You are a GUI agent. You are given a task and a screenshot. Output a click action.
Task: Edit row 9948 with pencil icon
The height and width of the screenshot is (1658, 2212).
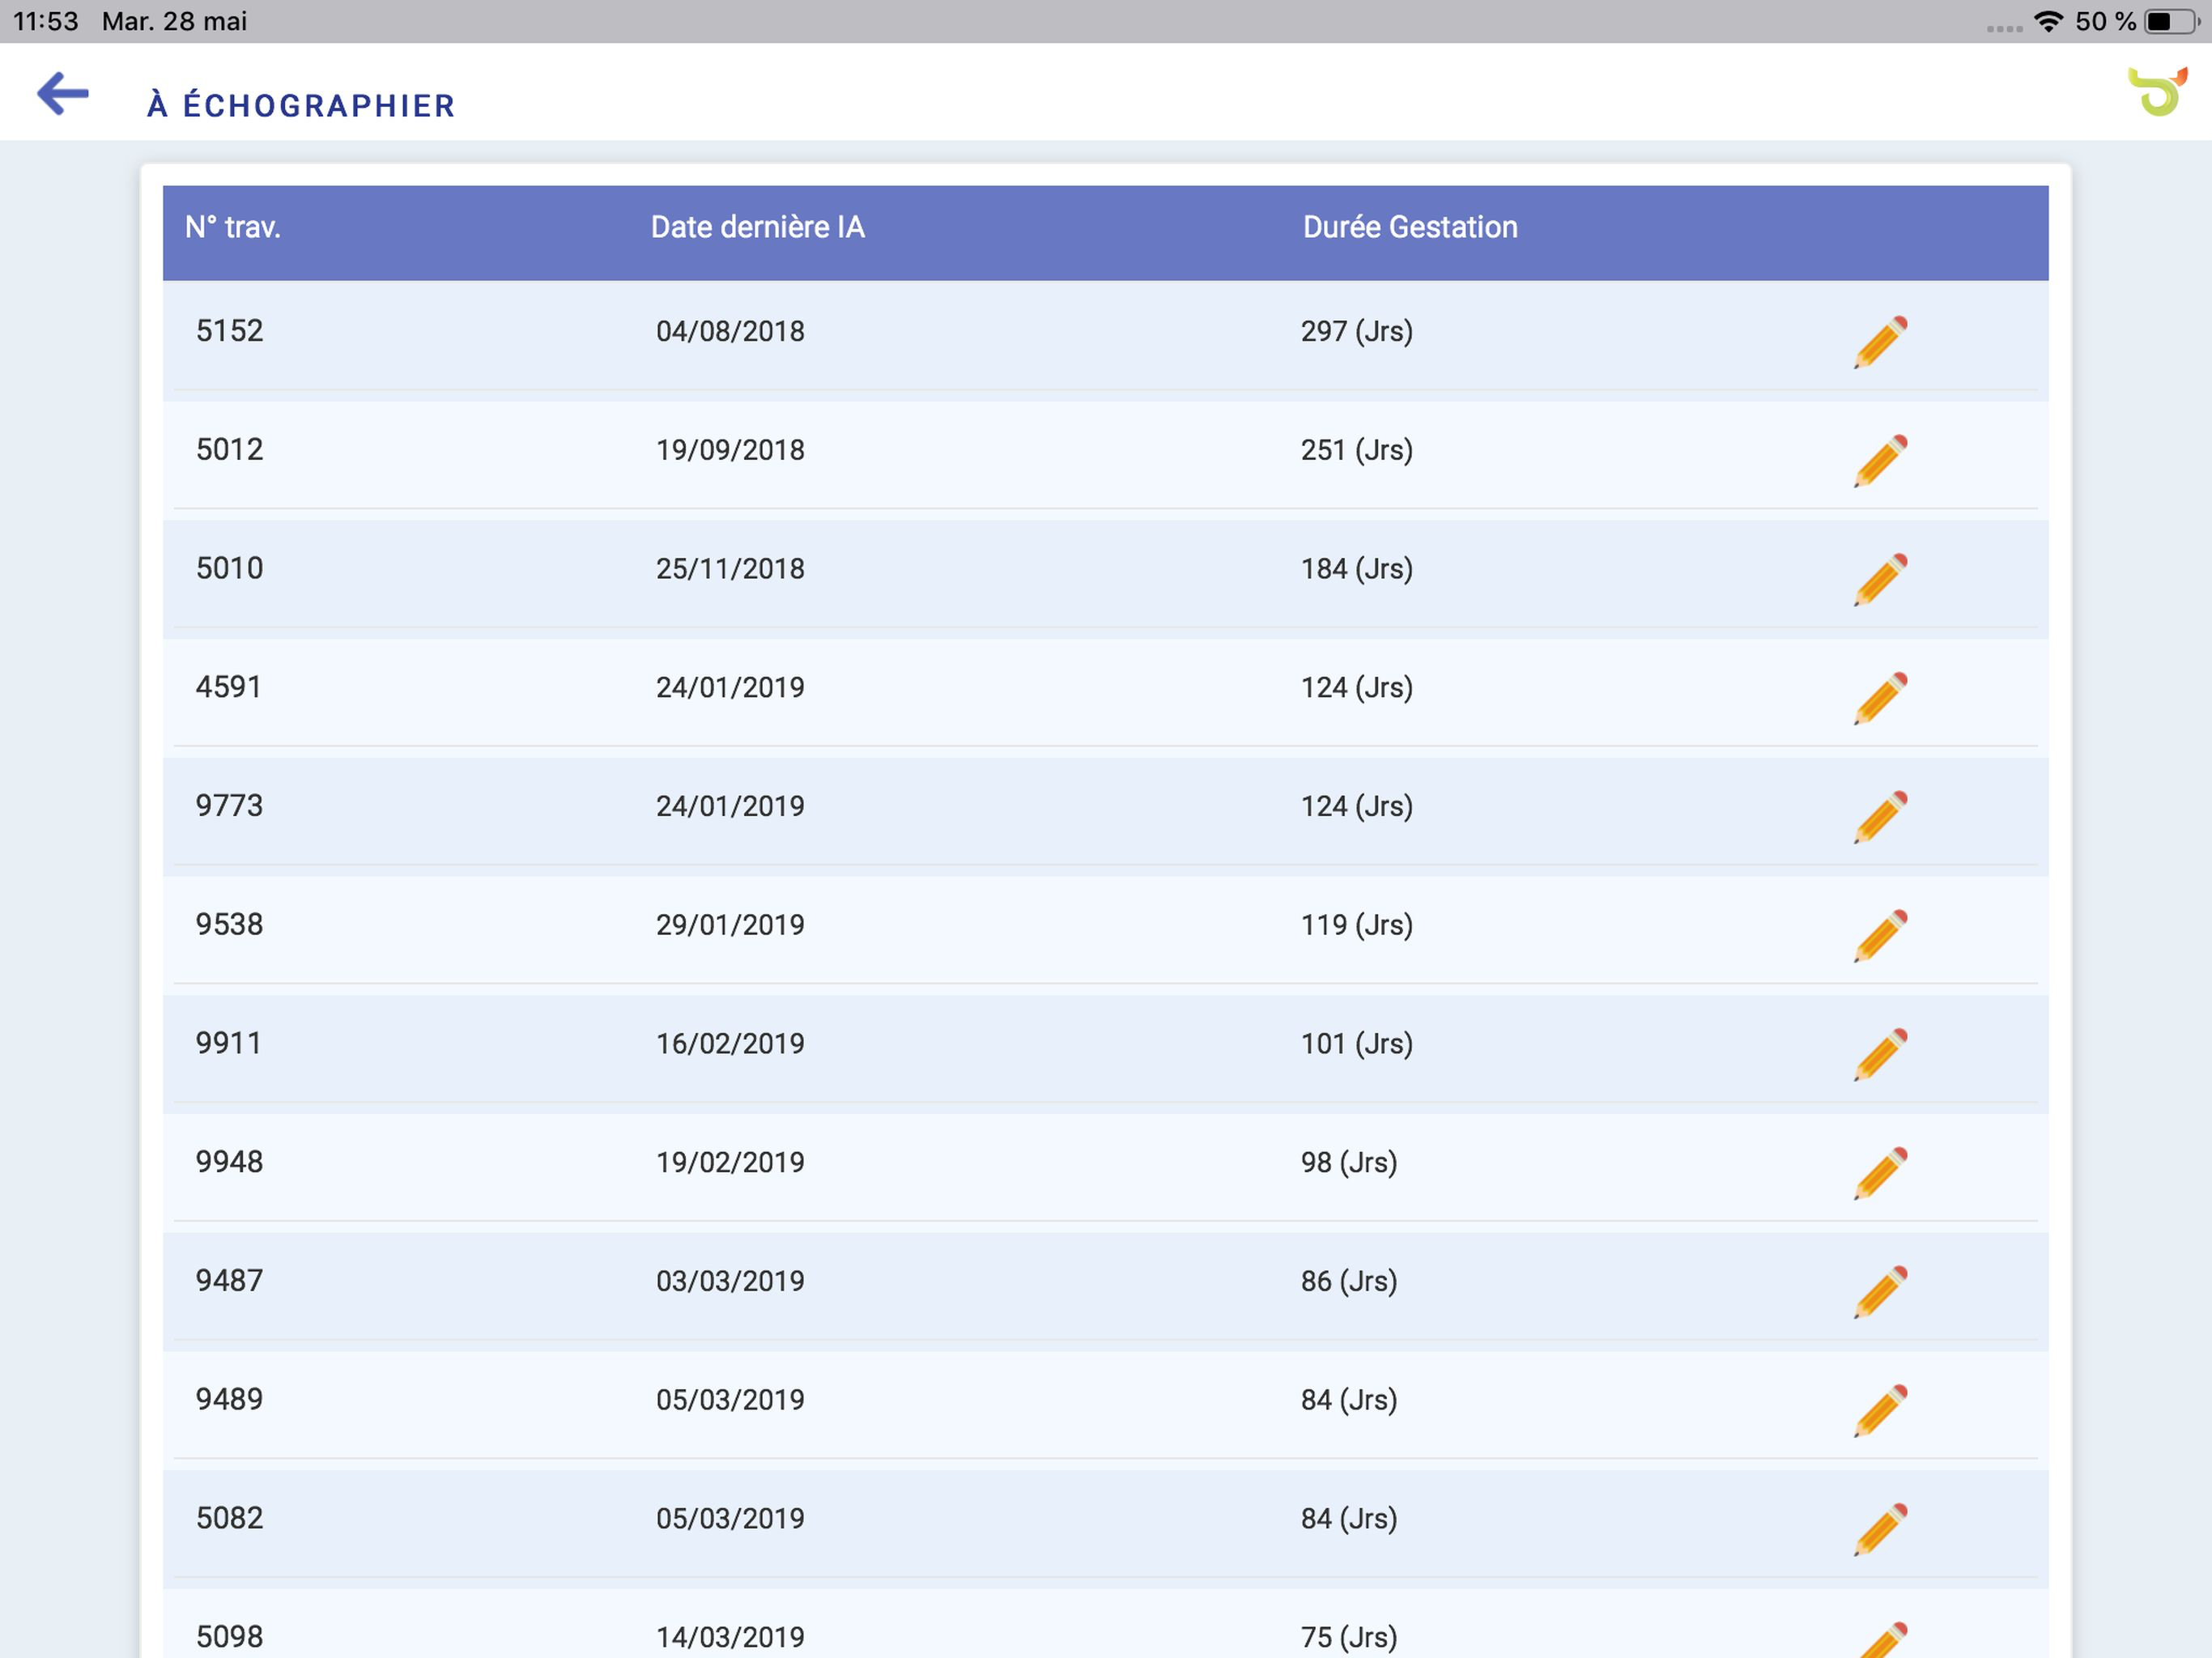pyautogui.click(x=1880, y=1173)
